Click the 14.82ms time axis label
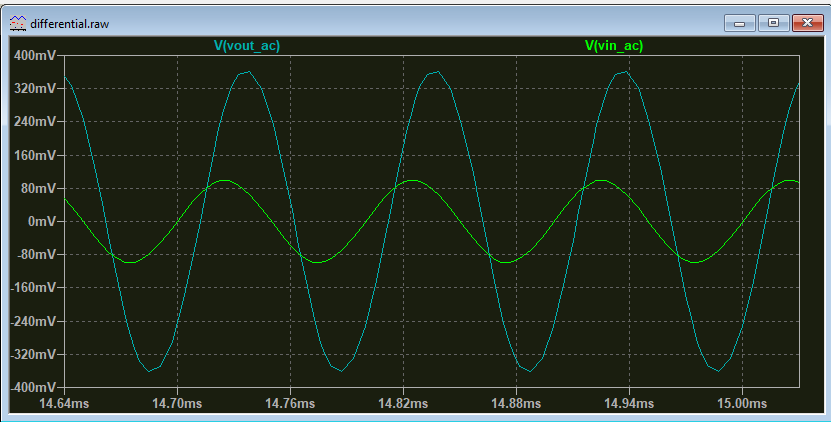The image size is (831, 422). [403, 403]
